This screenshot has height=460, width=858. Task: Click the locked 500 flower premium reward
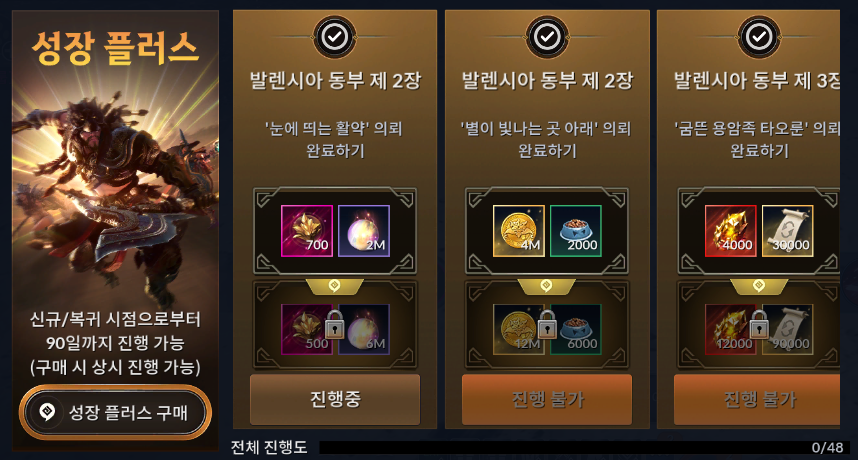tap(307, 329)
